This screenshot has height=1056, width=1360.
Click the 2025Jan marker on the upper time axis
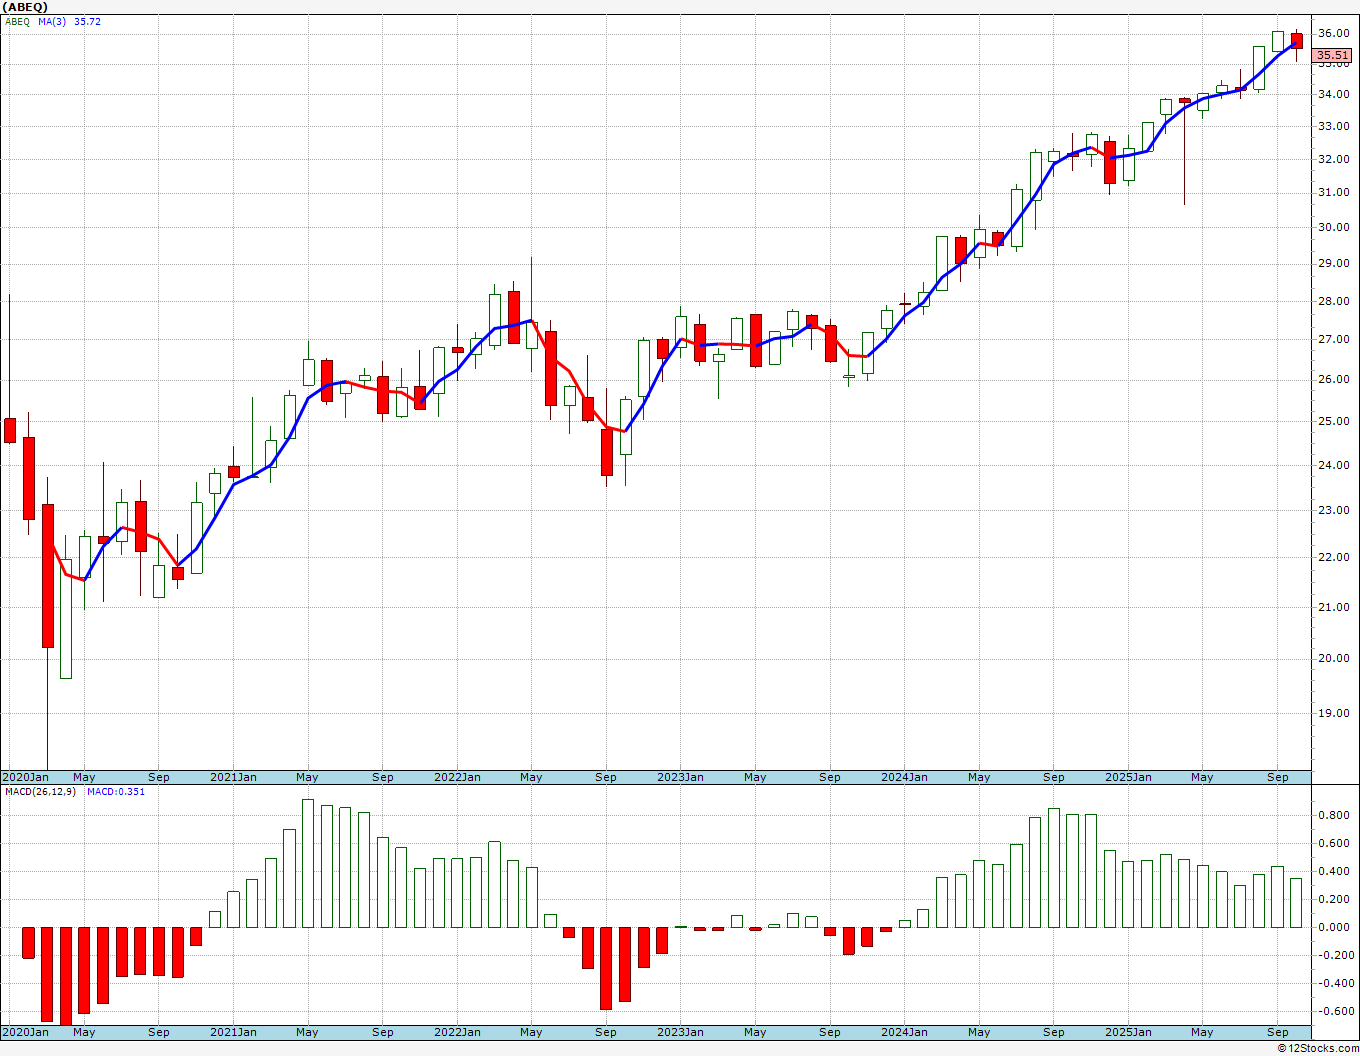pos(1128,777)
